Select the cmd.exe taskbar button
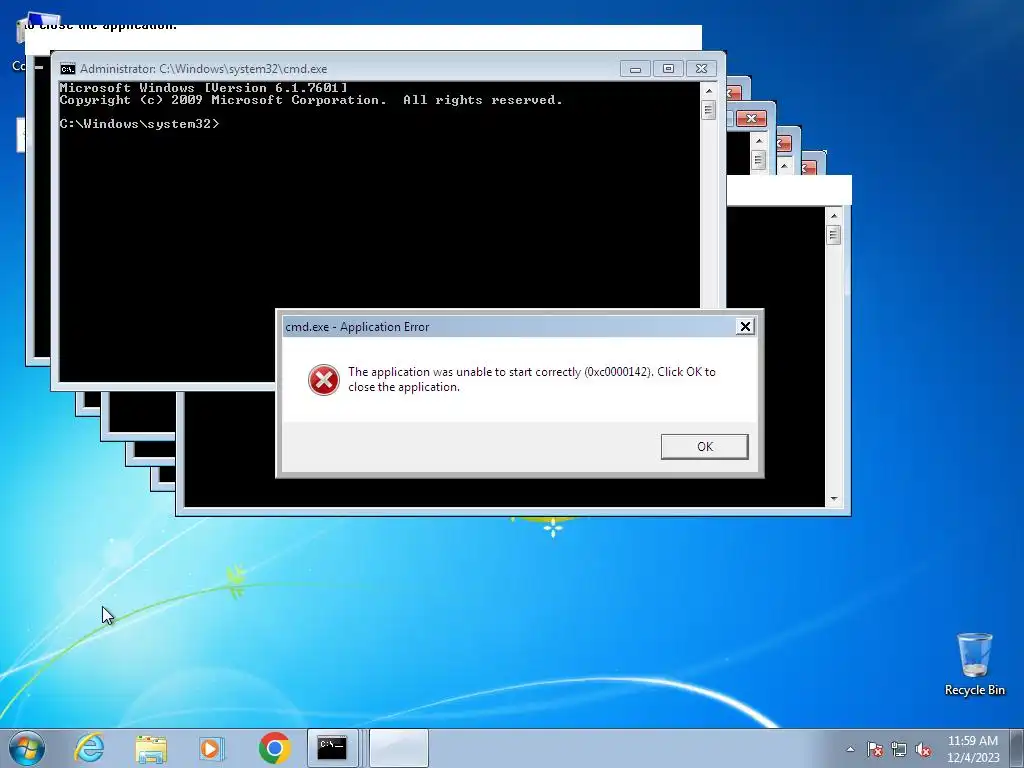The height and width of the screenshot is (768, 1024). coord(332,748)
